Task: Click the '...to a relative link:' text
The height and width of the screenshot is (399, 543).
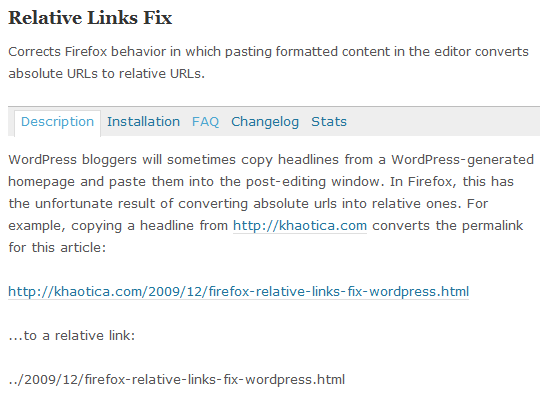Action: pos(72,336)
